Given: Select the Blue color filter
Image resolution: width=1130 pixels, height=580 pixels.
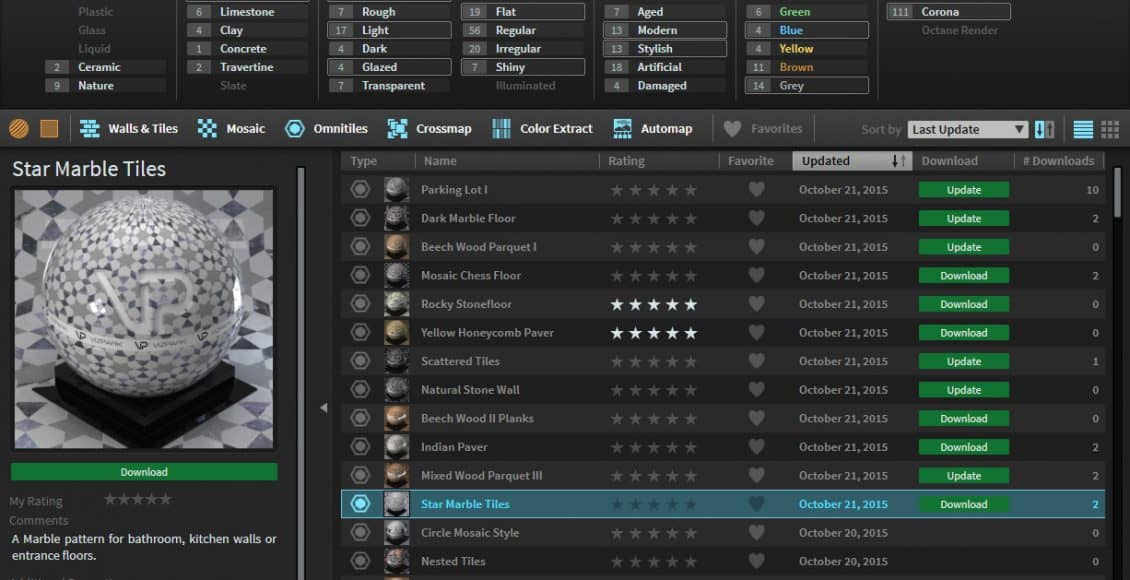Looking at the screenshot, I should point(807,30).
